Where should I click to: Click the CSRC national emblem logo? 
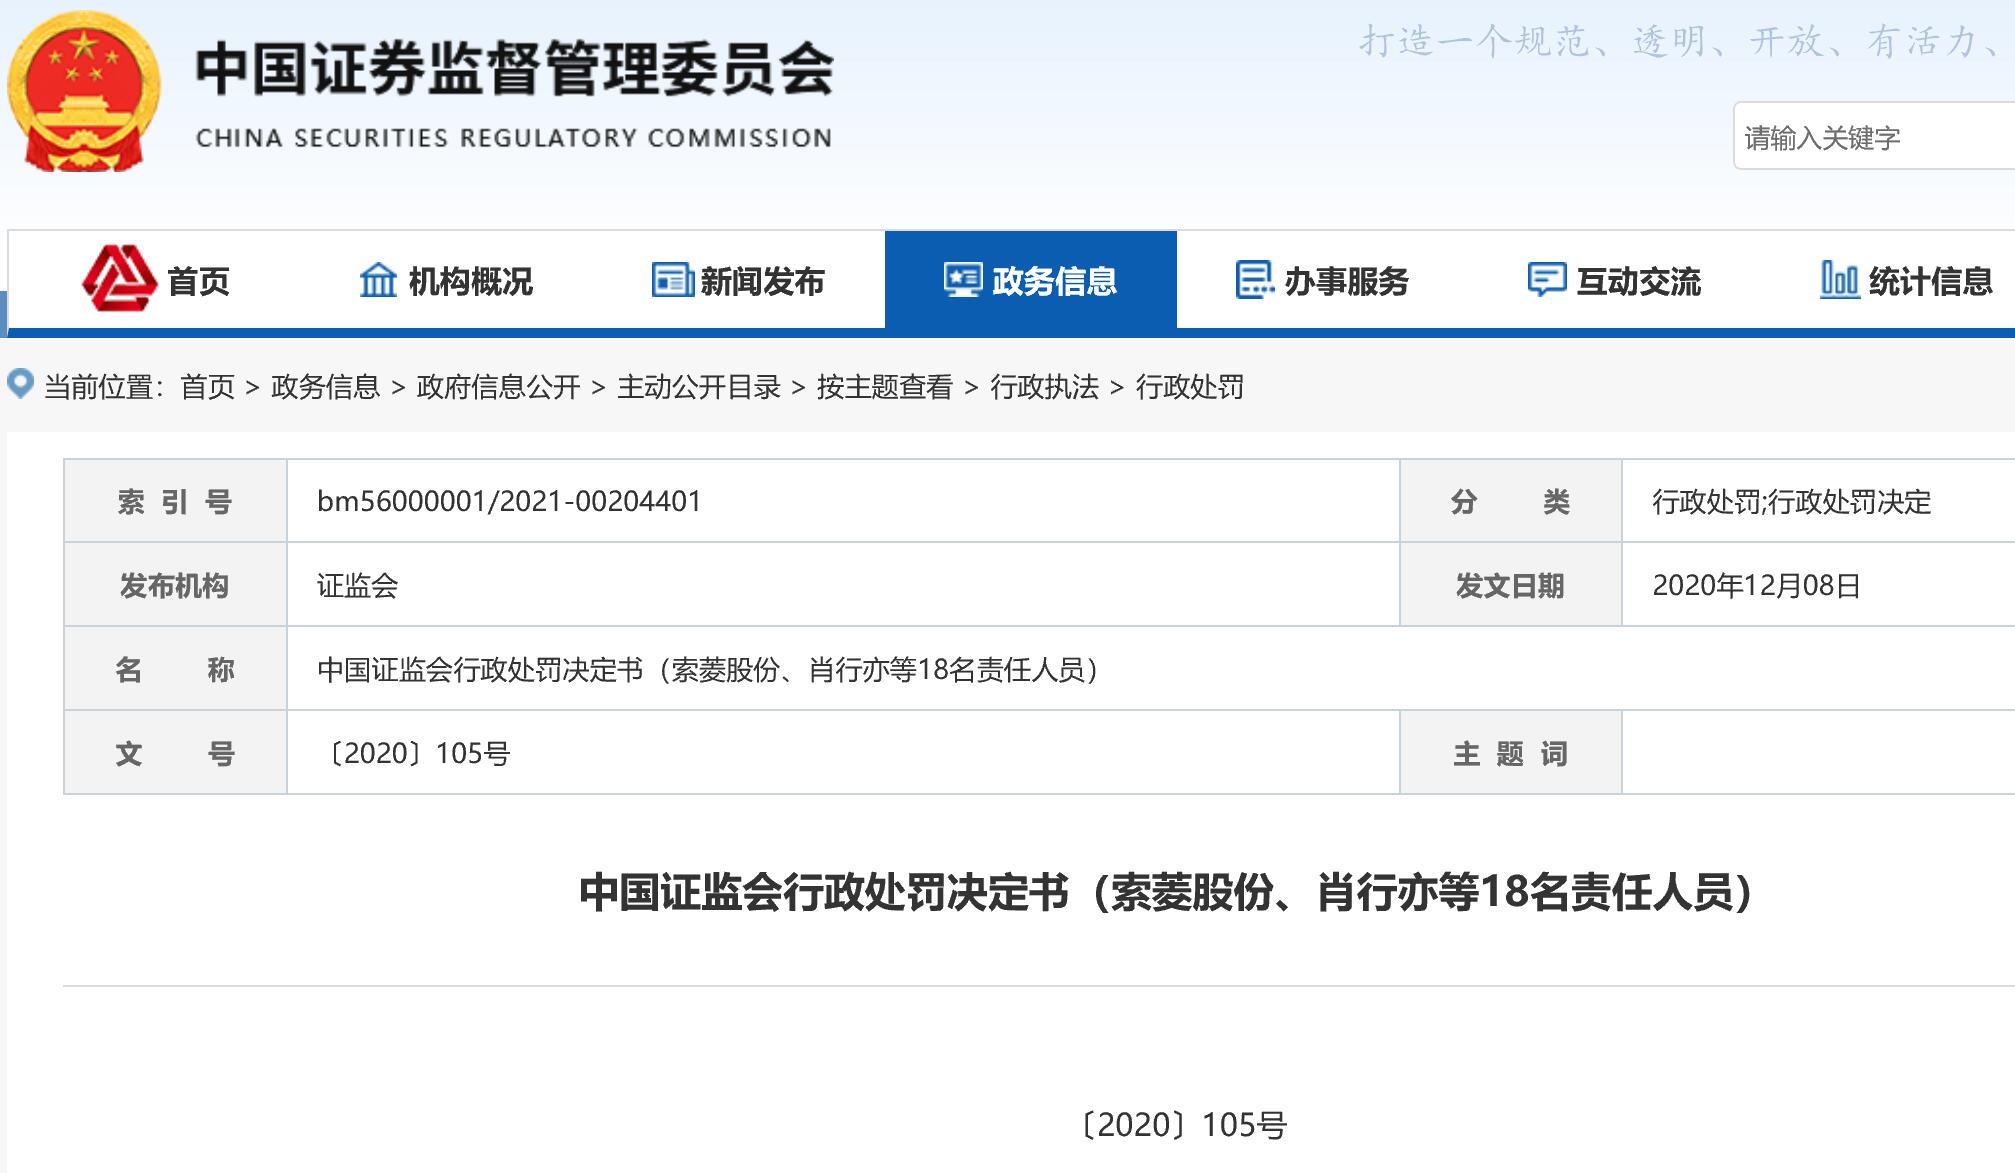84,92
